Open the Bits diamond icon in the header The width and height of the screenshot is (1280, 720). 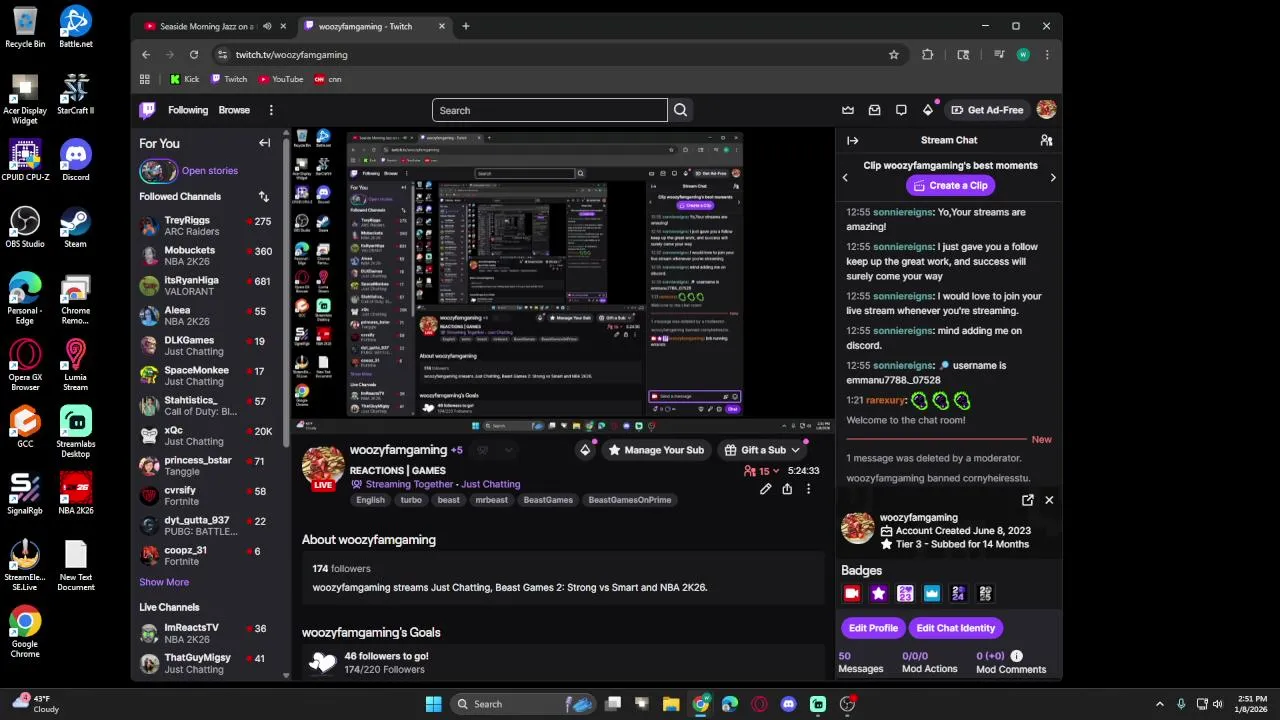(928, 110)
